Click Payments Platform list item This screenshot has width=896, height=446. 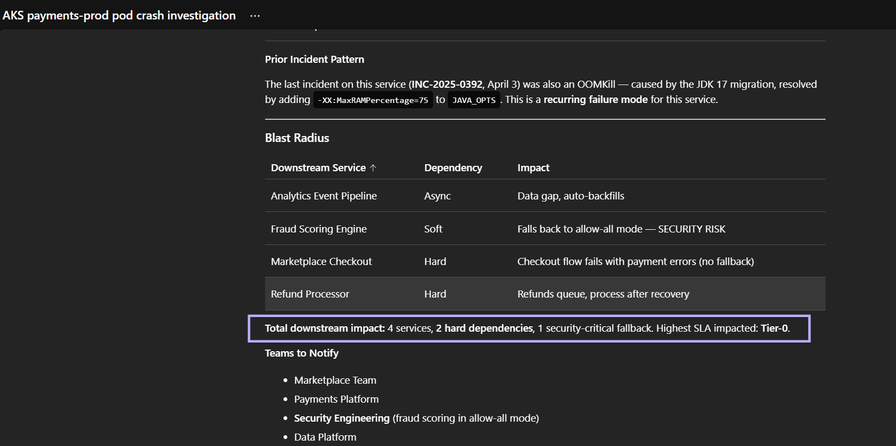[336, 399]
